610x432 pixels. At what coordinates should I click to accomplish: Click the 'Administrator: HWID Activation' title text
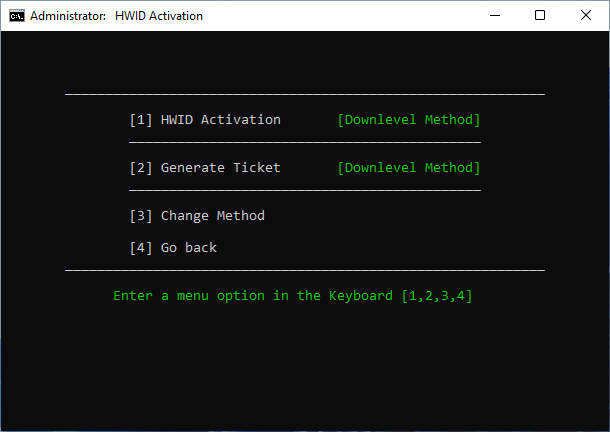pyautogui.click(x=116, y=16)
